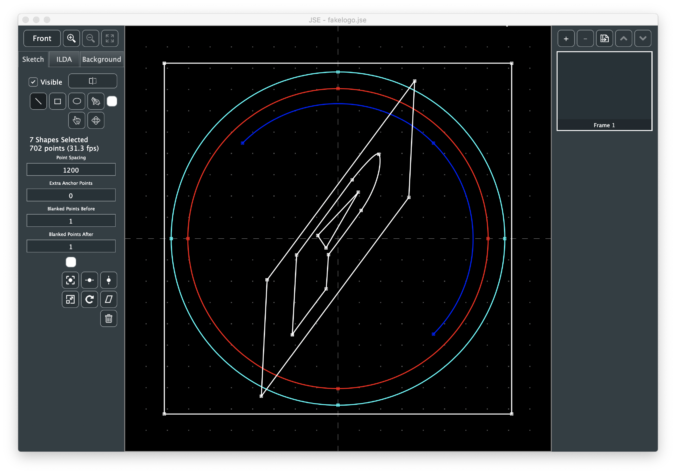676x474 pixels.
Task: Click the rotate selected shapes icon
Action: click(89, 299)
